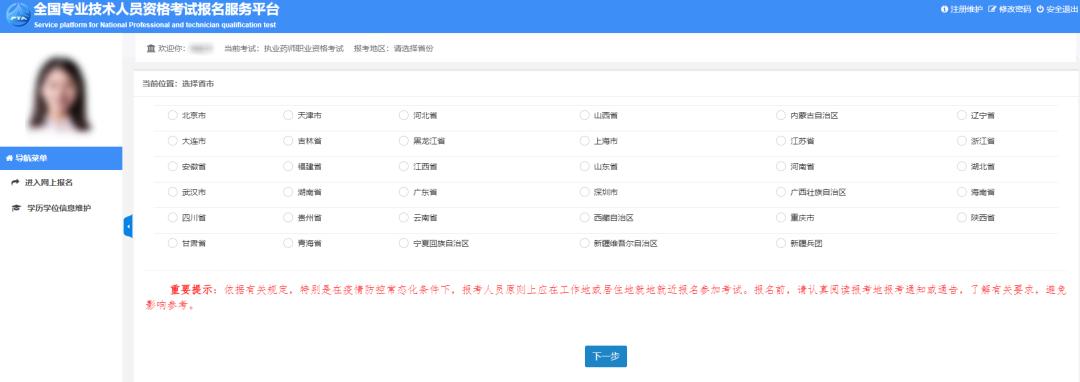Choose 吉林省 radio button

[288, 140]
